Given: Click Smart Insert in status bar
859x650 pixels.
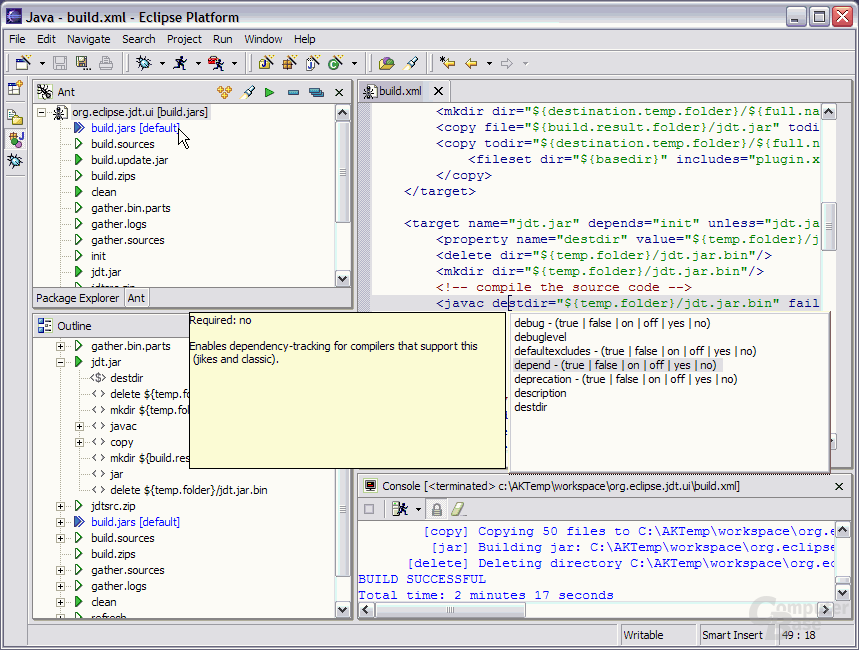Looking at the screenshot, I should tap(732, 635).
